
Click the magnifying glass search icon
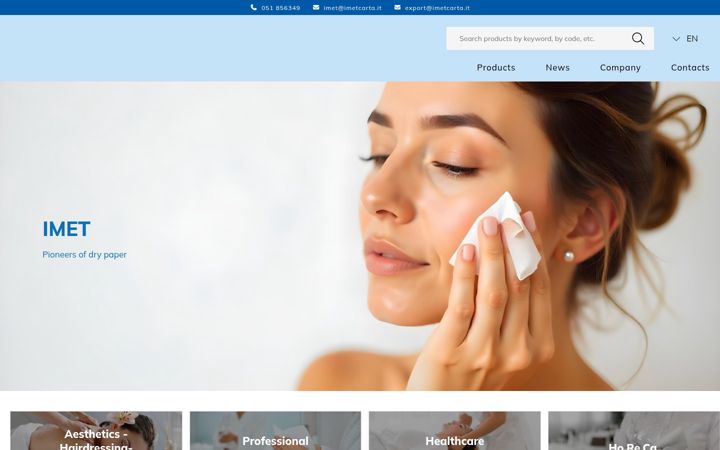click(638, 39)
